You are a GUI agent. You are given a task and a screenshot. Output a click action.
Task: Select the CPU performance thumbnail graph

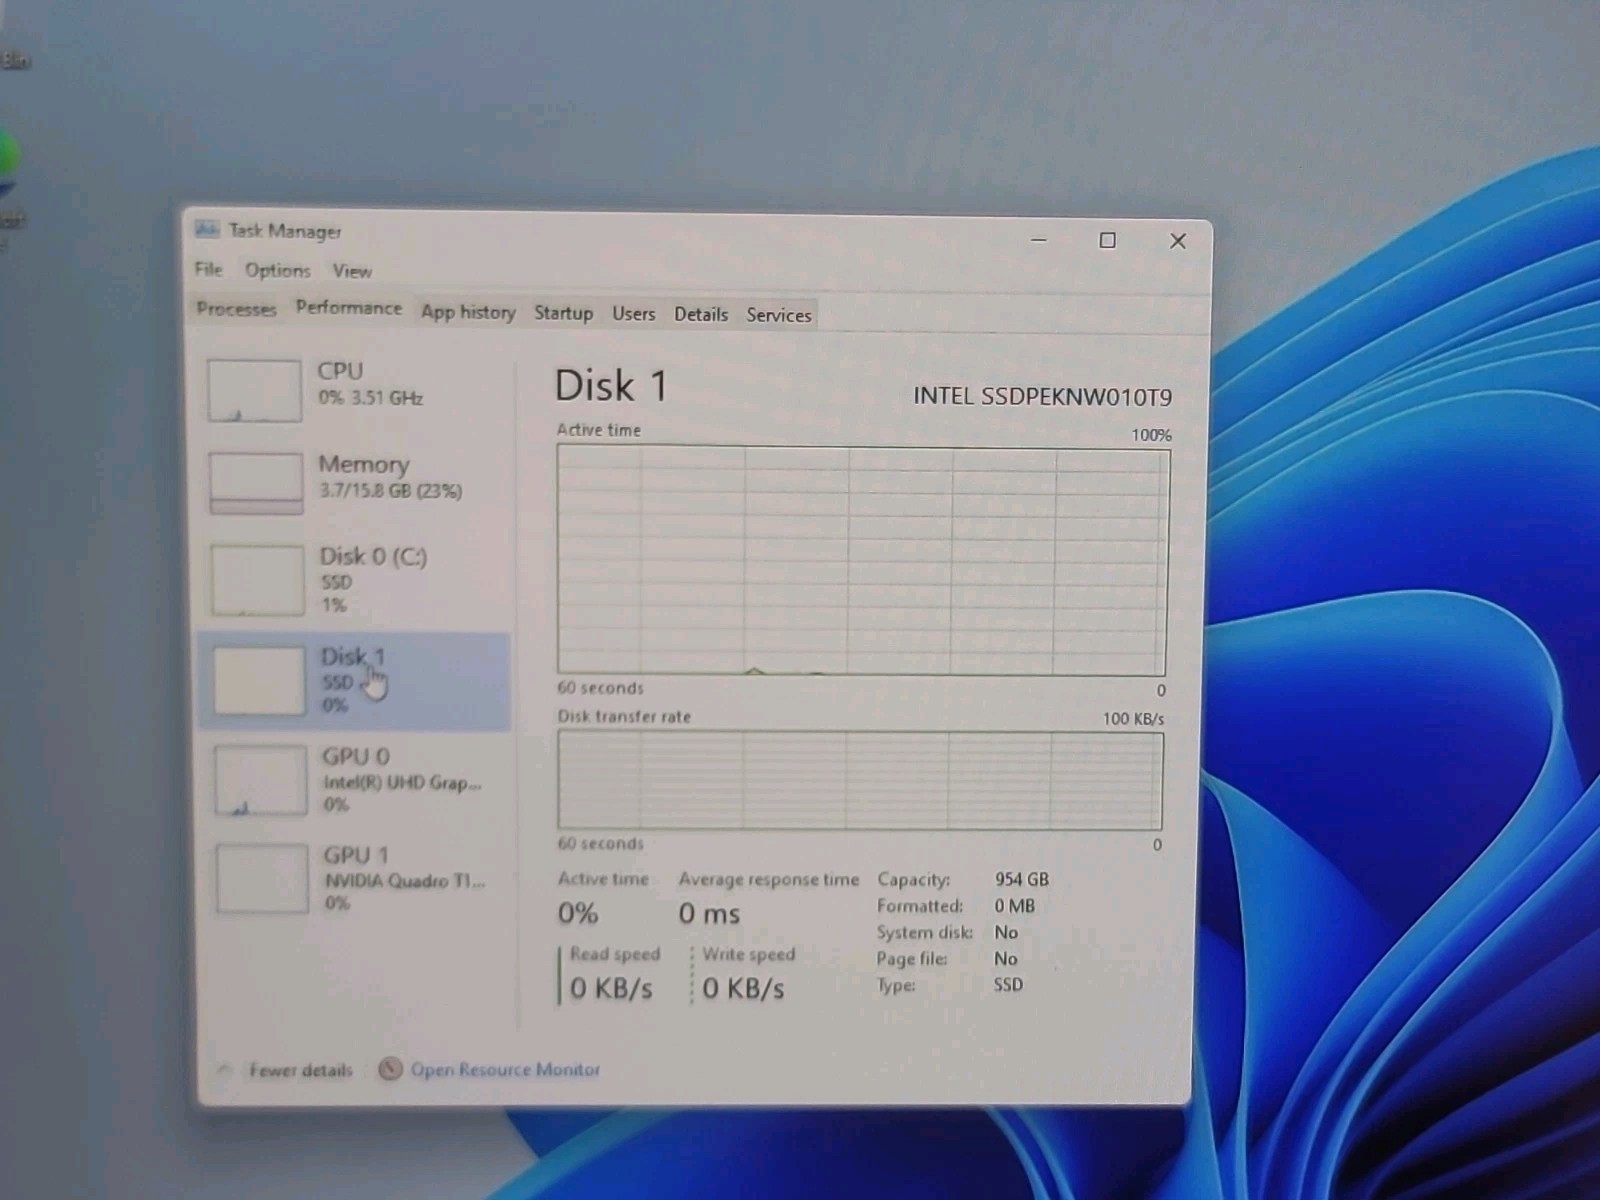tap(254, 390)
